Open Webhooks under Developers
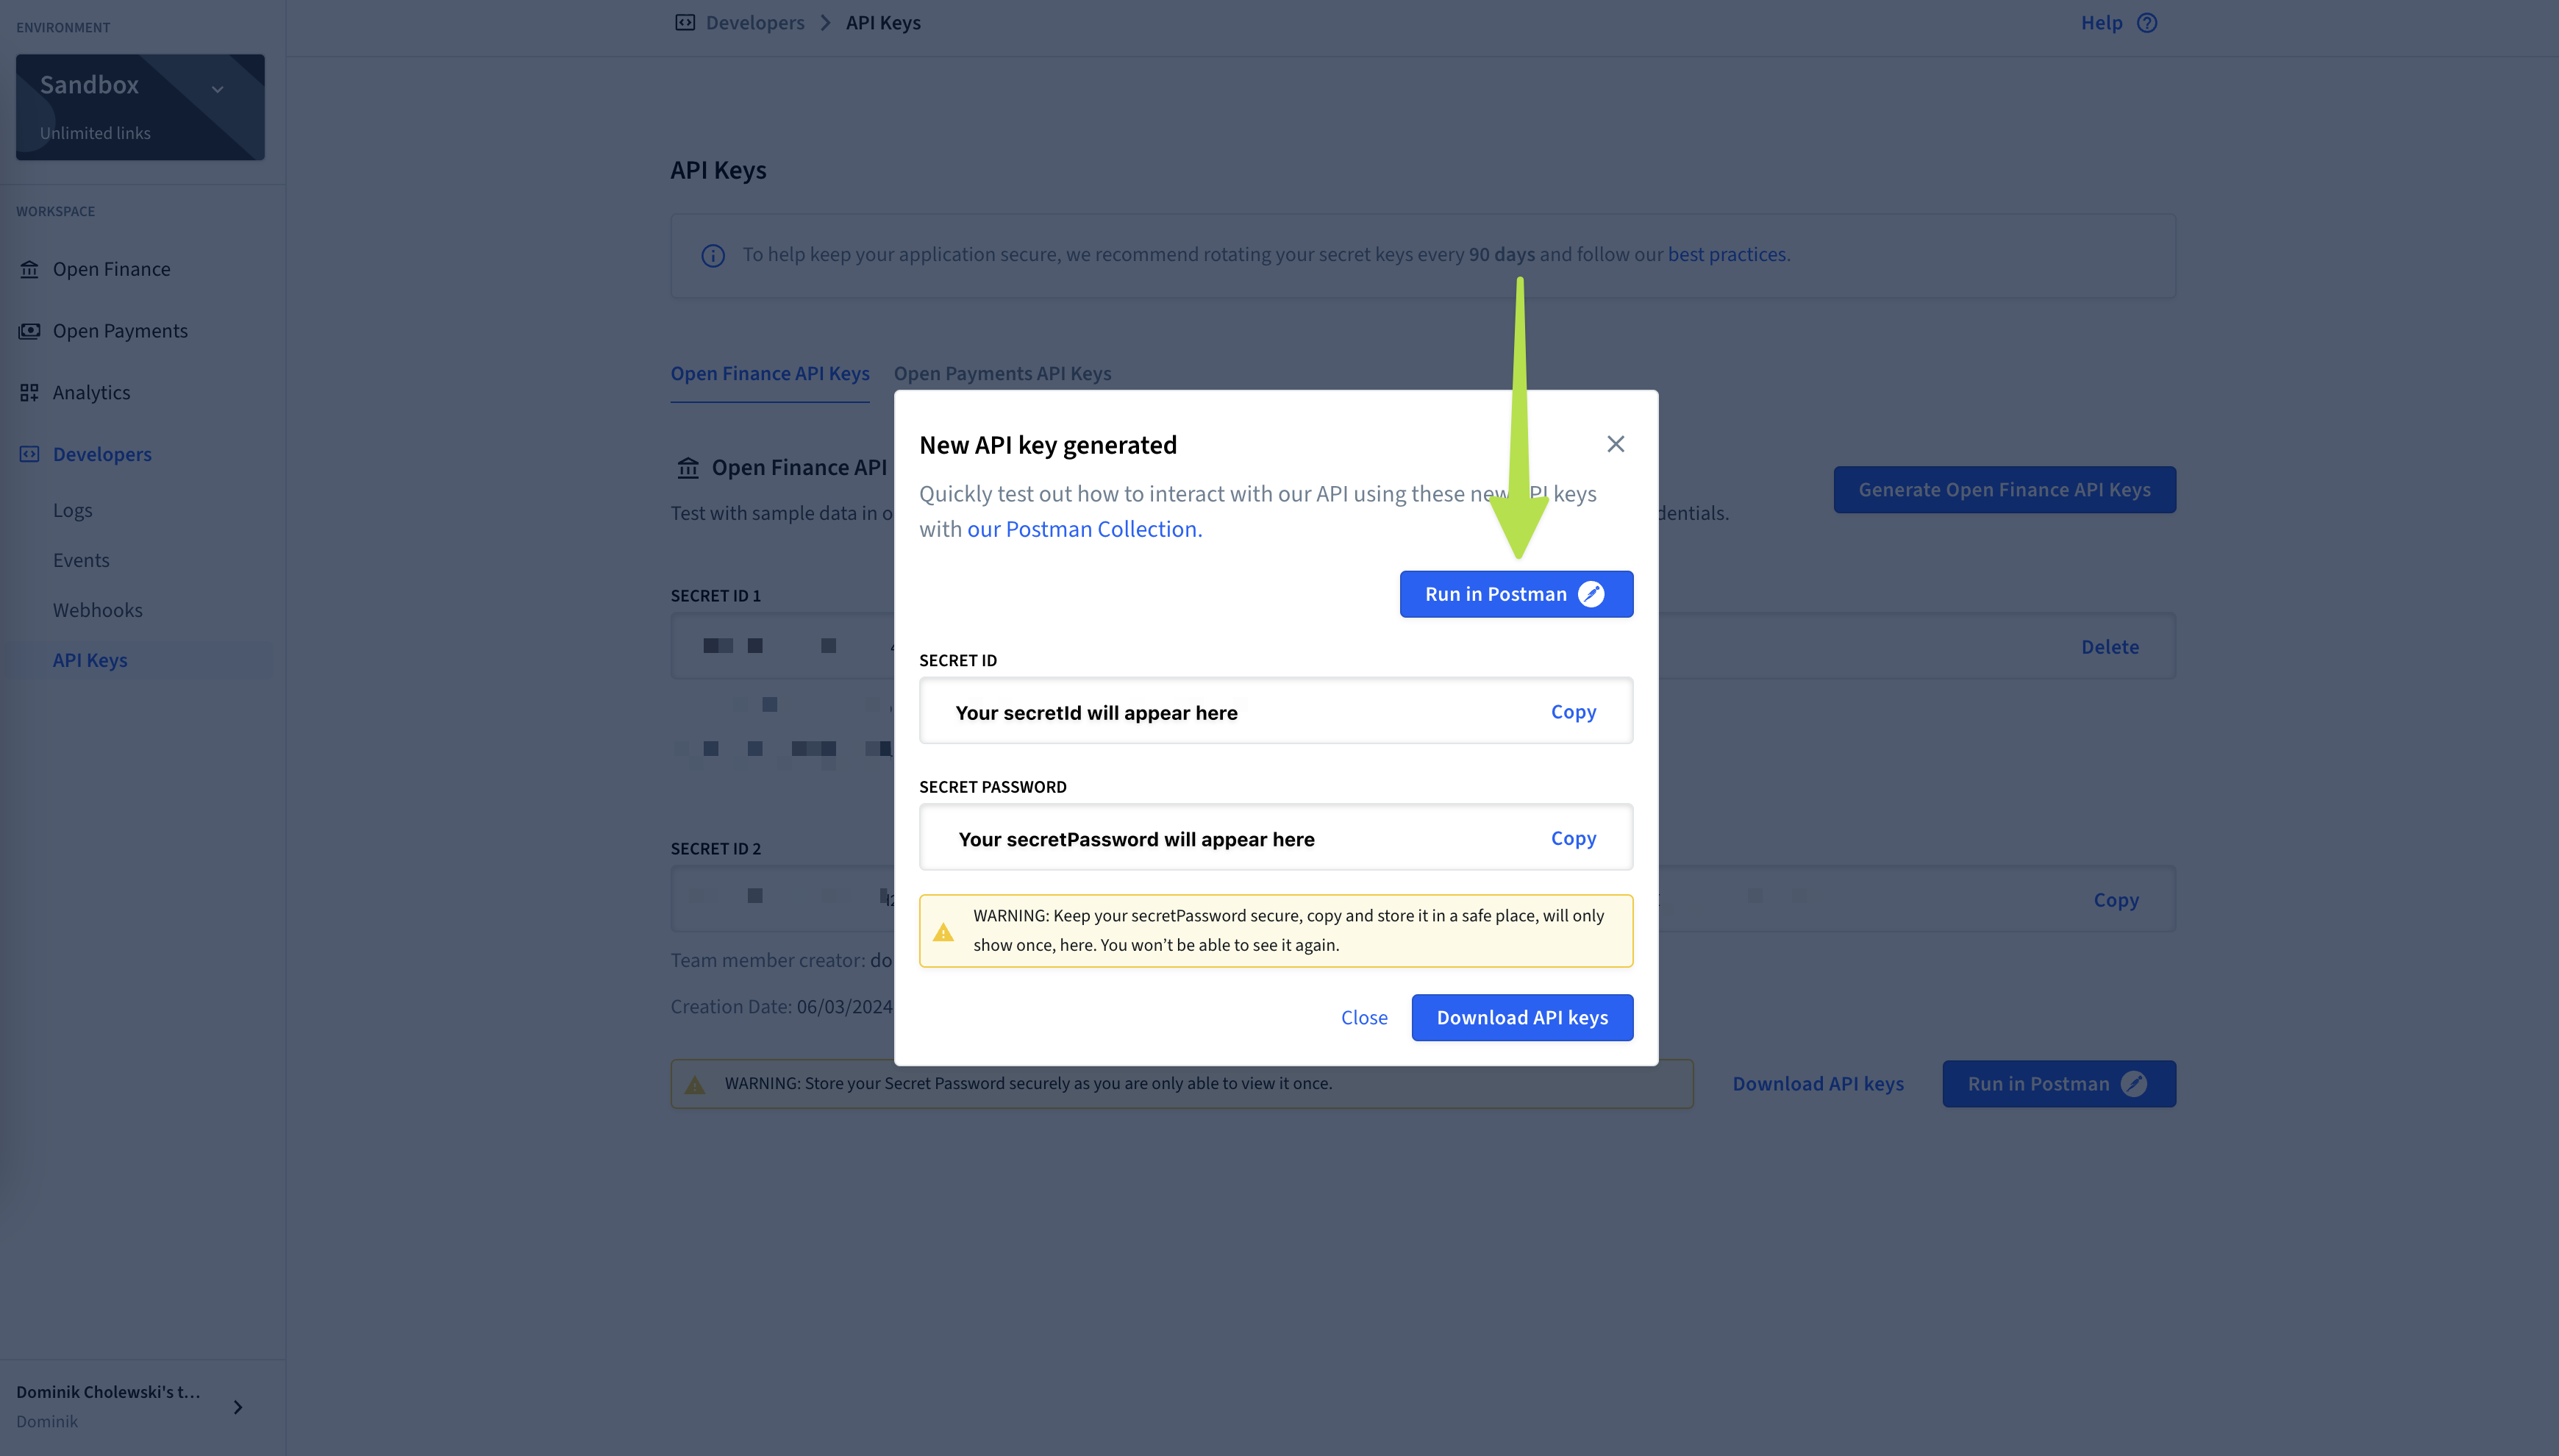 pos(97,610)
